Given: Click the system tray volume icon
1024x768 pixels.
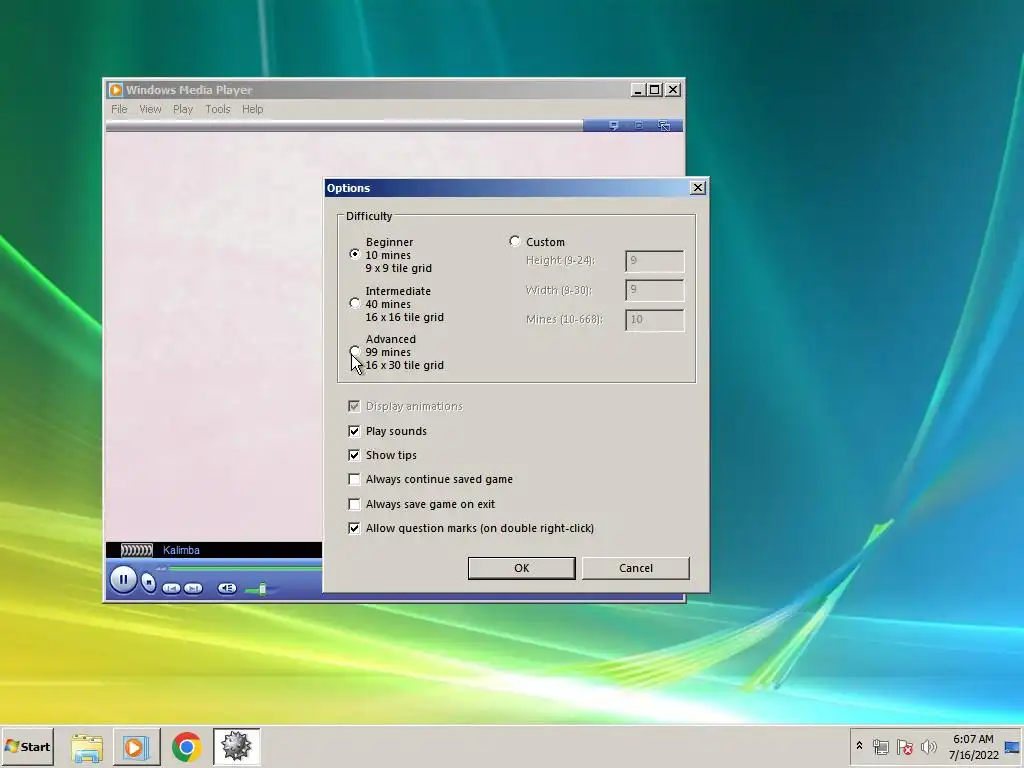Looking at the screenshot, I should (928, 746).
